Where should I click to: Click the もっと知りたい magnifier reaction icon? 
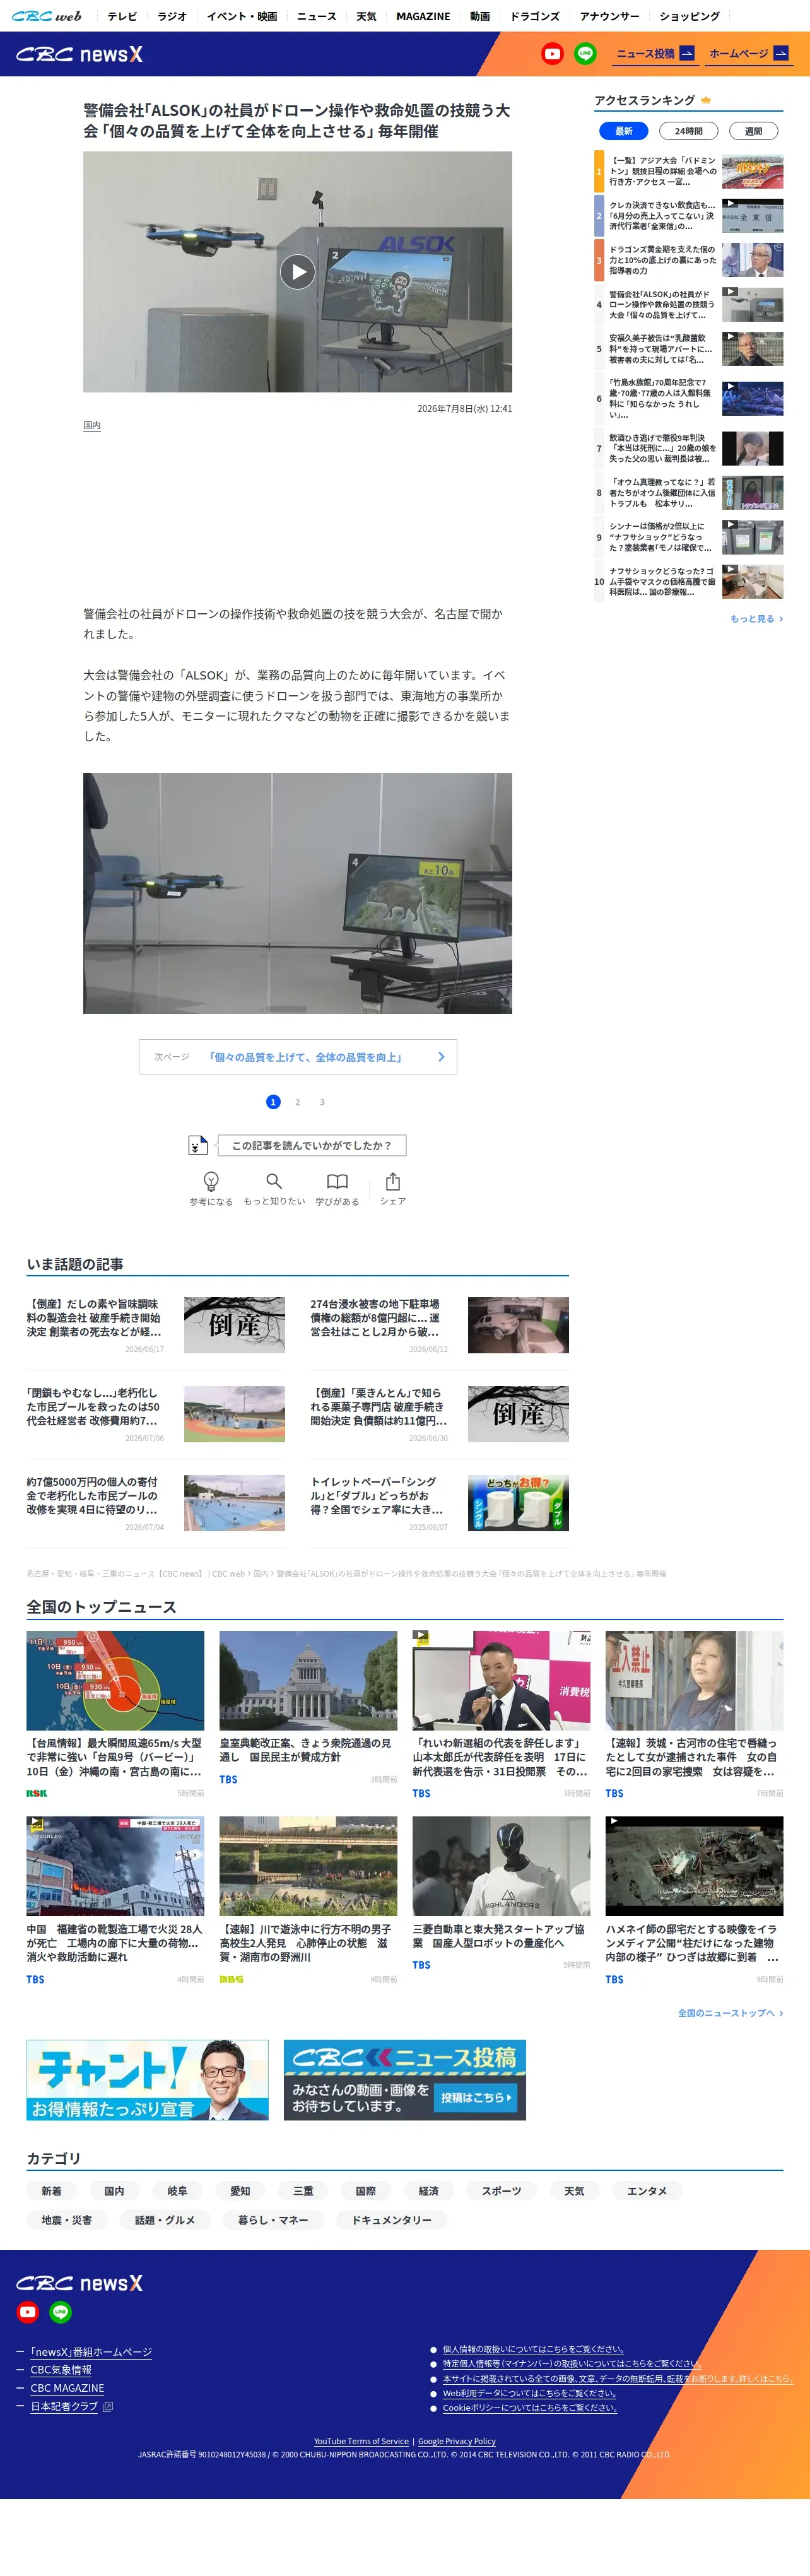[274, 1181]
